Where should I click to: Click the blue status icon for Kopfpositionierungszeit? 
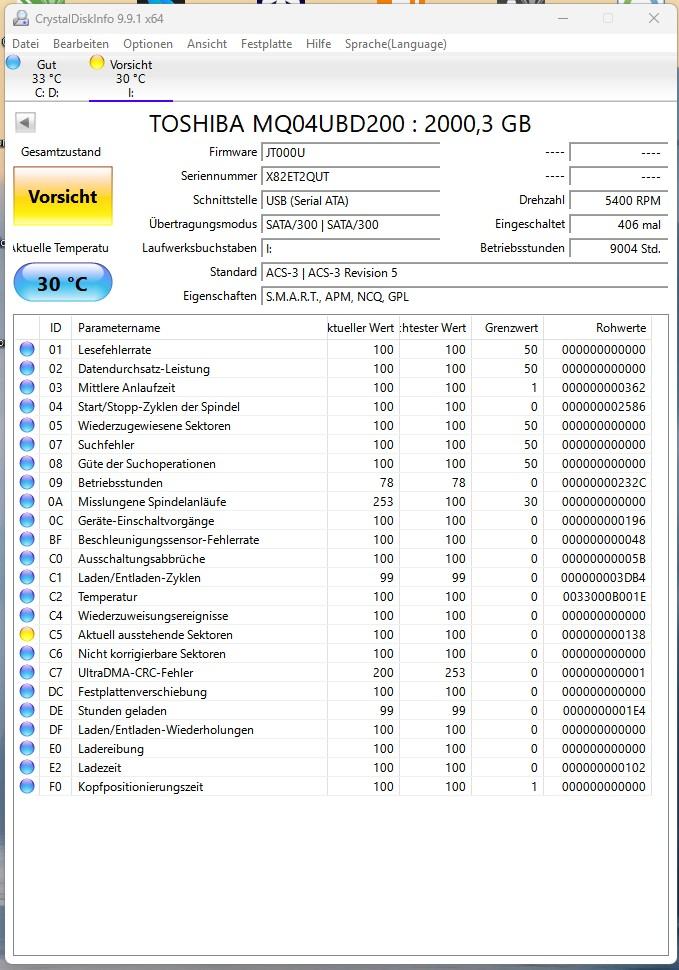point(27,786)
